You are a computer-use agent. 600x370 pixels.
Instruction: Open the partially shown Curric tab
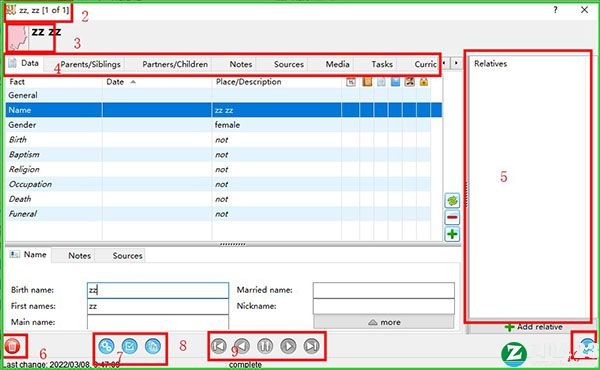425,64
